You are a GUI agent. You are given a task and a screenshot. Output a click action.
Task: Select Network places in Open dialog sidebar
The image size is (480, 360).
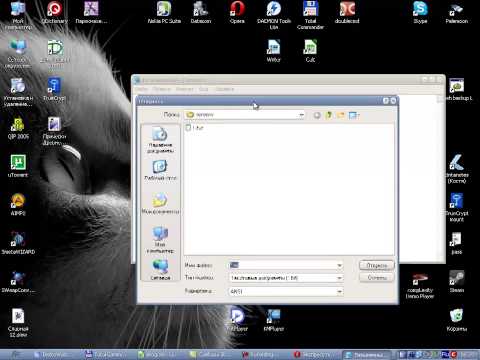[160, 269]
